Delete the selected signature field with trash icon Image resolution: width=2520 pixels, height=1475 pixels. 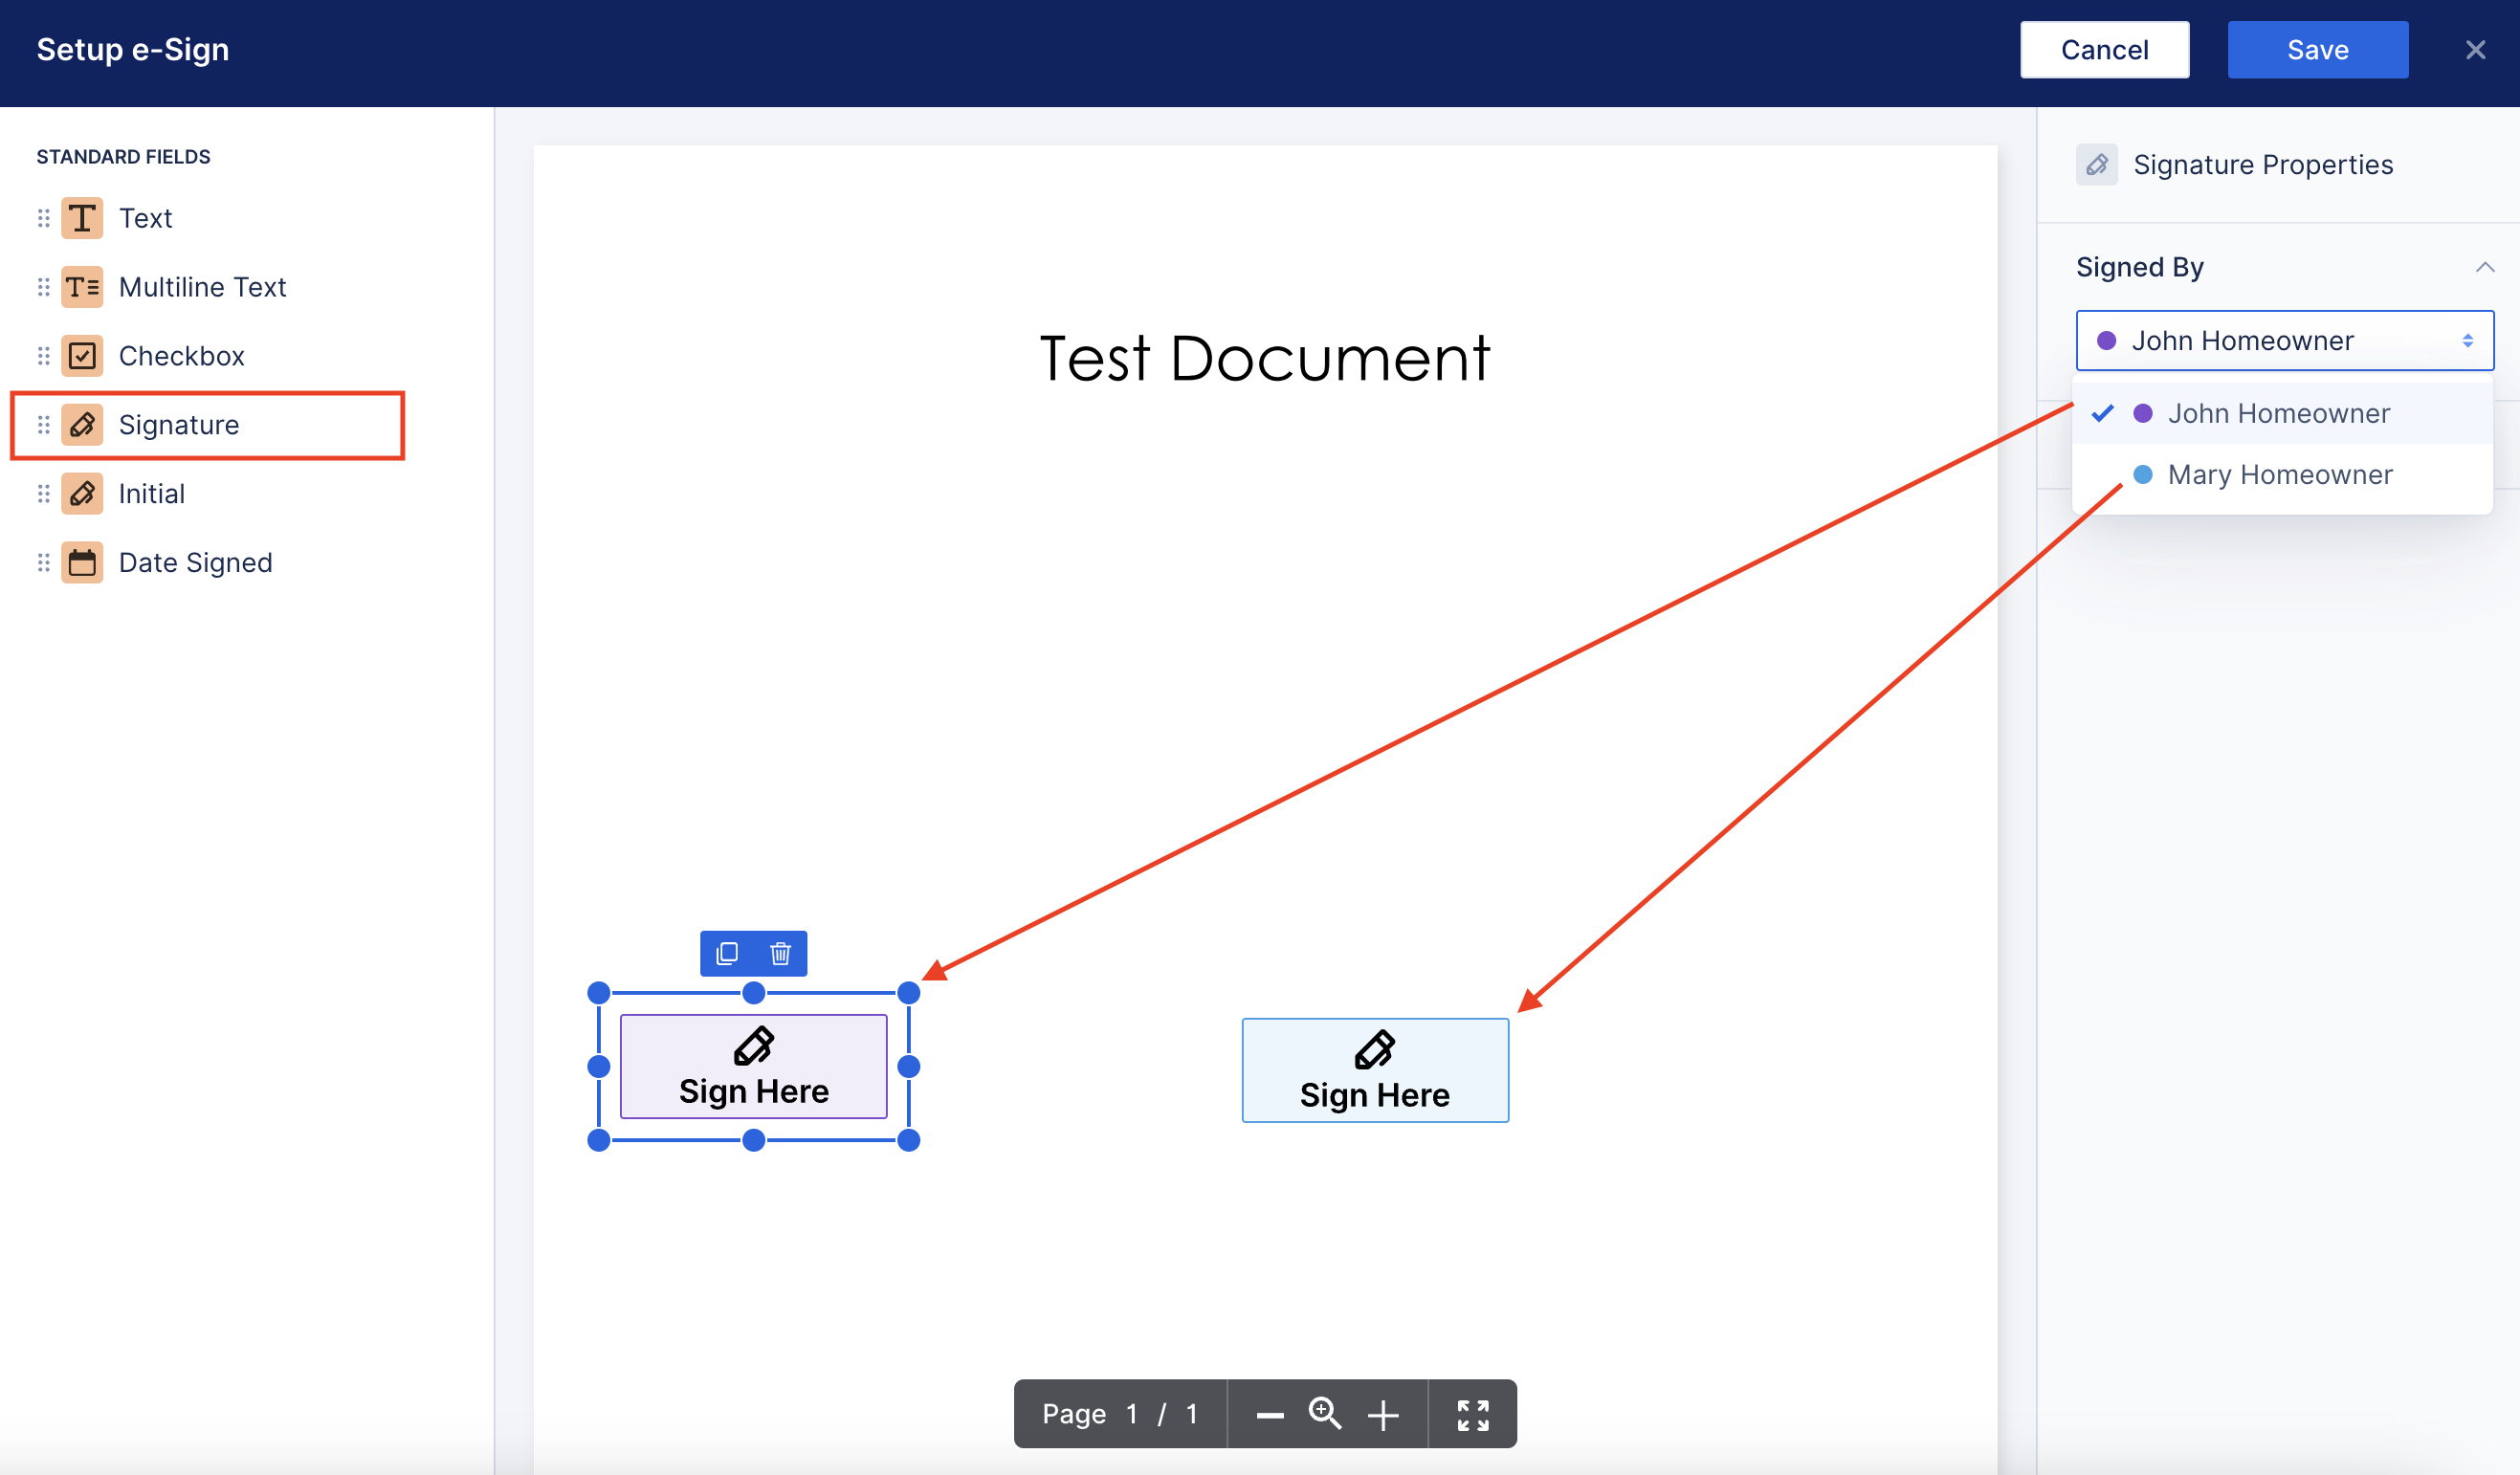coord(780,953)
